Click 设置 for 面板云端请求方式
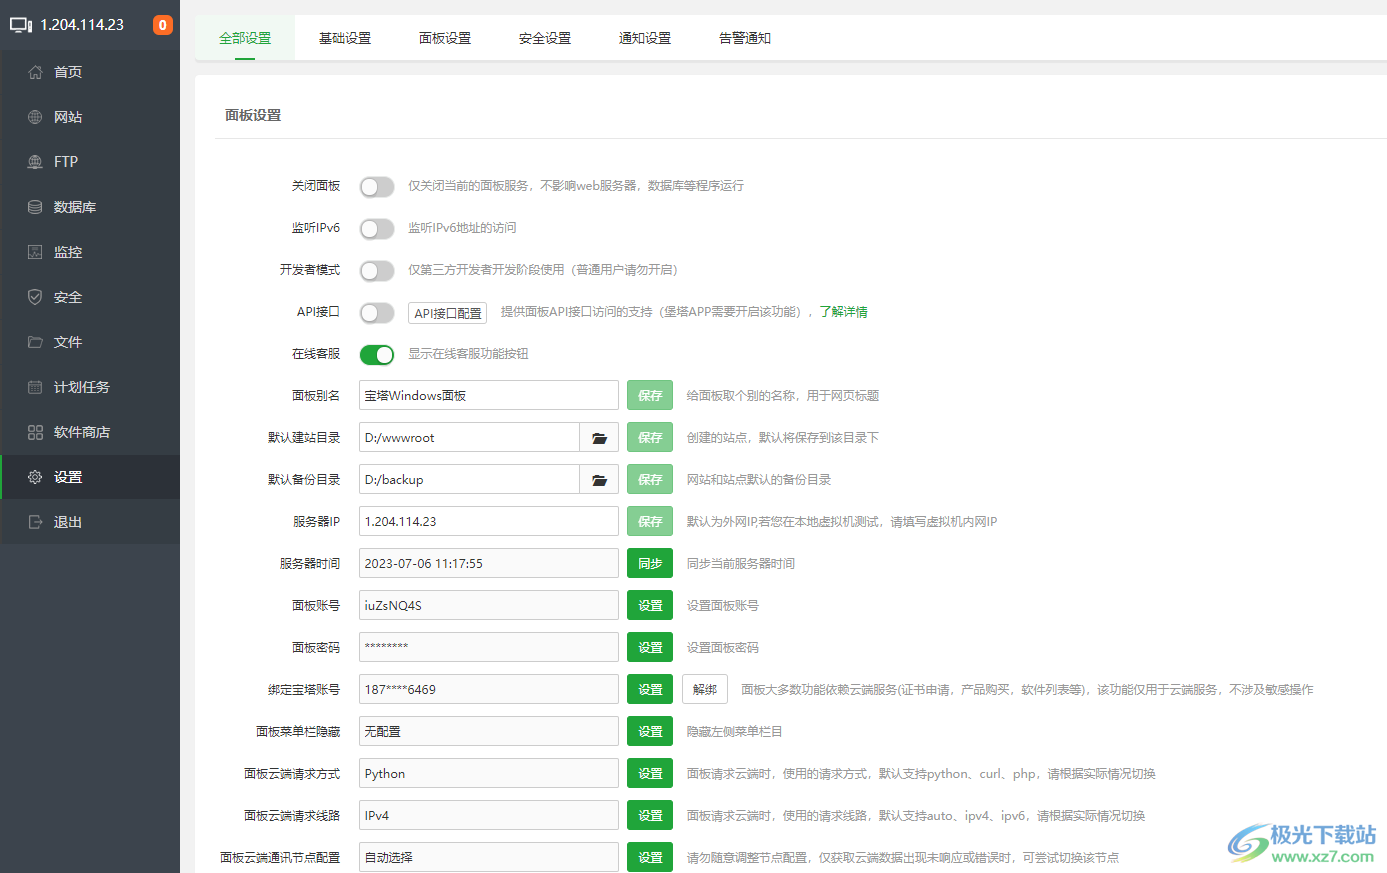Screen dimensions: 1387x873 pyautogui.click(x=650, y=774)
